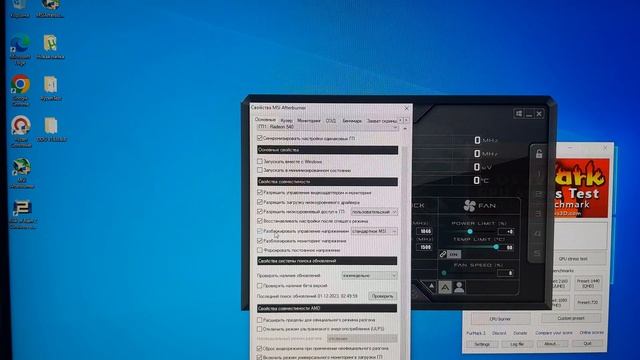The height and width of the screenshot is (360, 640).
Task: Toggle Синхронизировать настройки одинаковых ГП checkbox
Action: point(260,138)
